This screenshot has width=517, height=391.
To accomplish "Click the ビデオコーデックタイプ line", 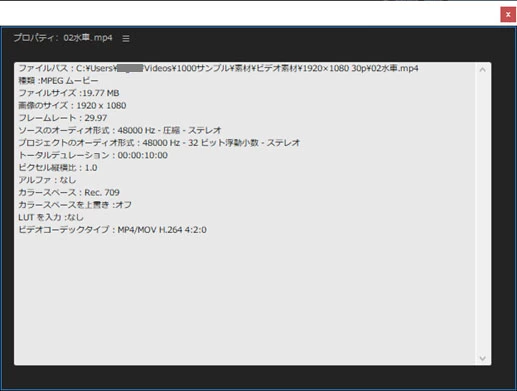I will 113,230.
